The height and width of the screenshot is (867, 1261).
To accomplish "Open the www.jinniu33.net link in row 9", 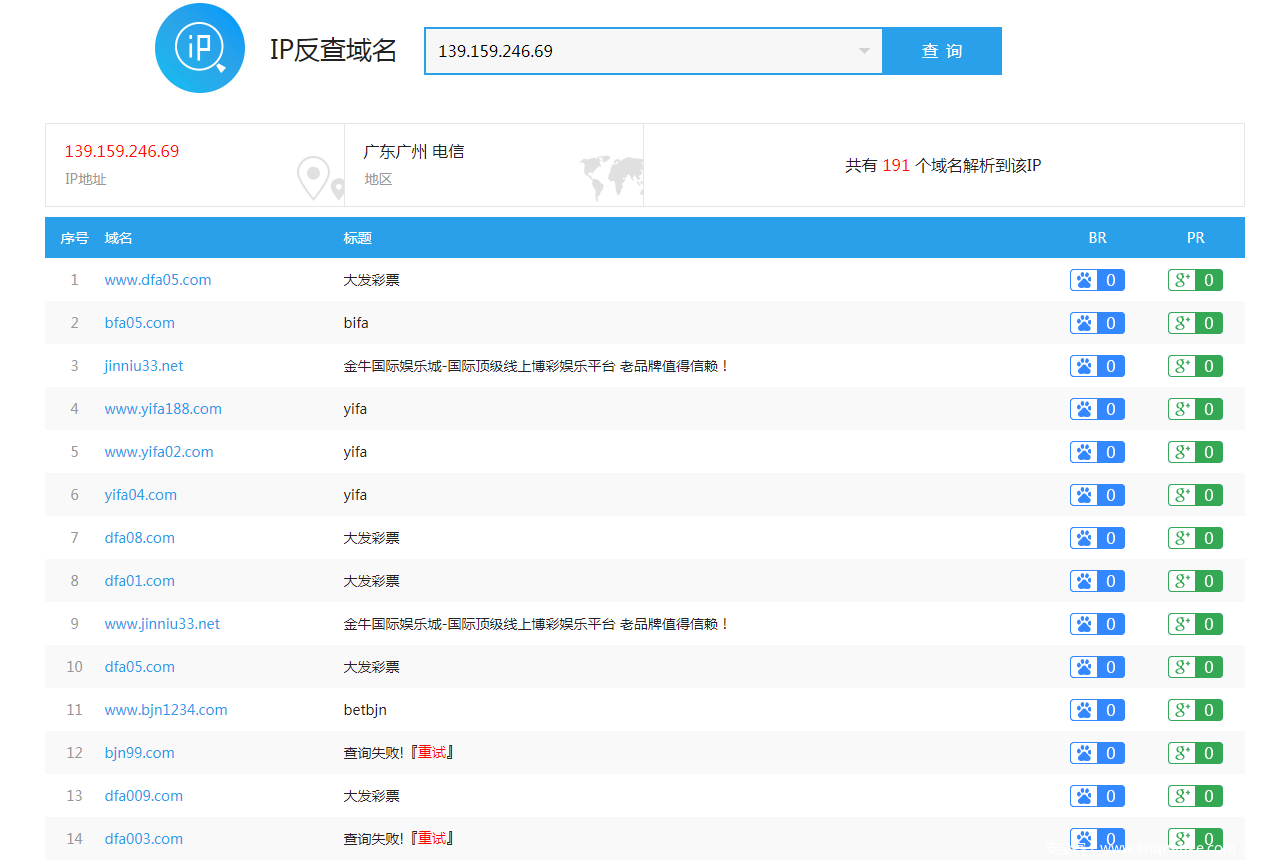I will [162, 624].
